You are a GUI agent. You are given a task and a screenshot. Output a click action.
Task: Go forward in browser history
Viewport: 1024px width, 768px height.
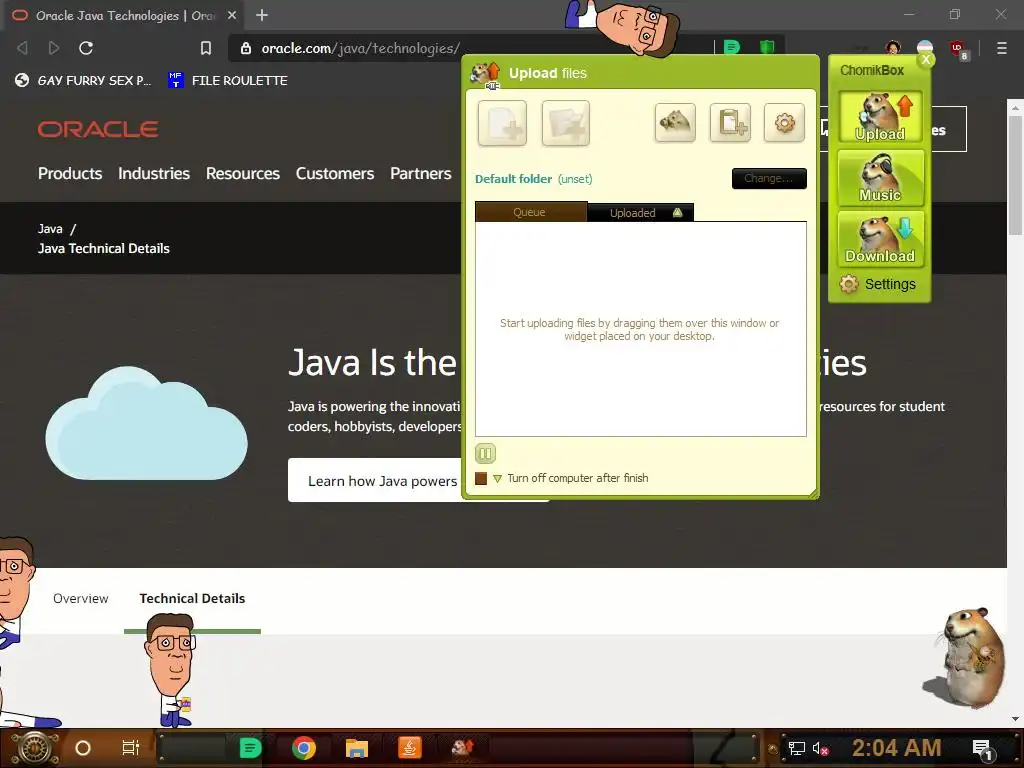coord(54,48)
